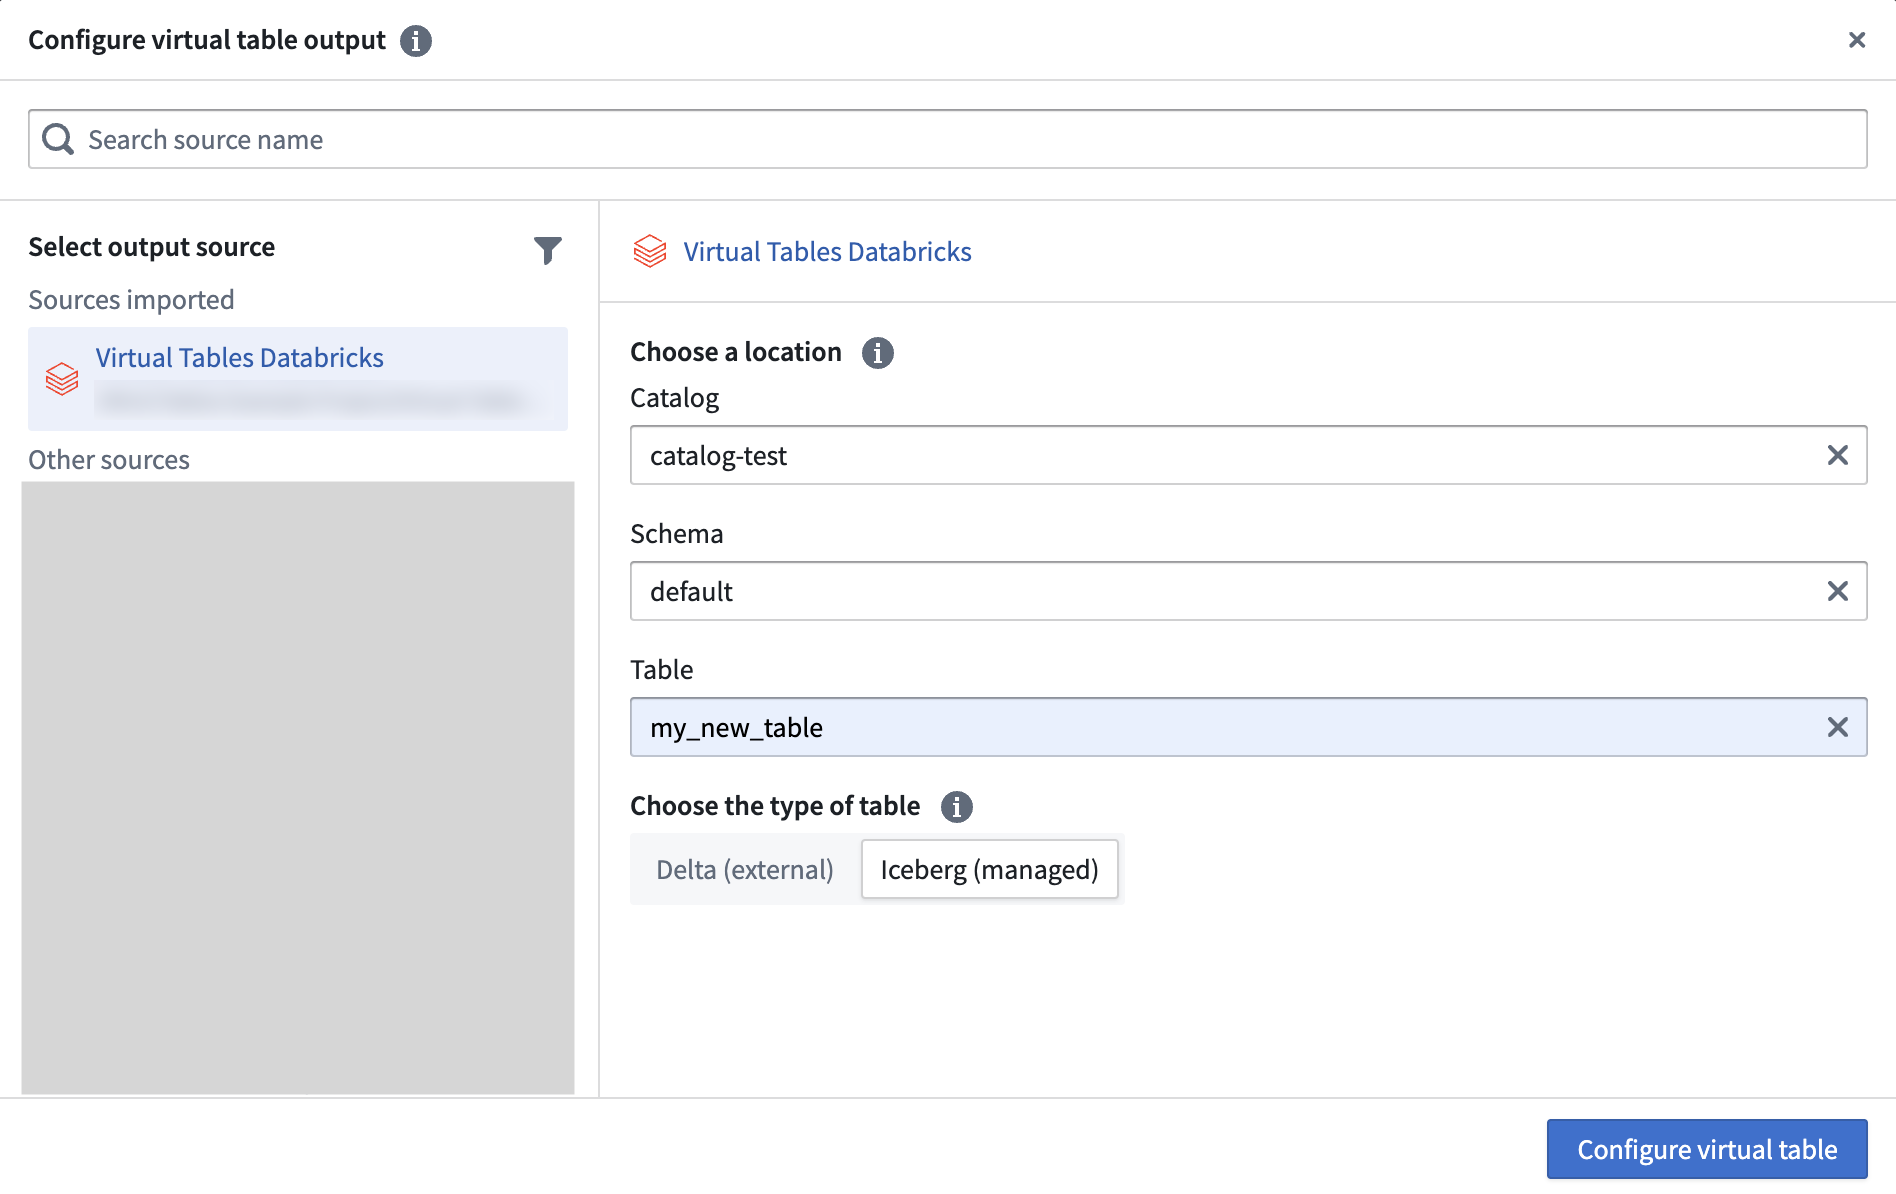Edit the Table field my_new_table
This screenshot has height=1194, width=1896.
click(1248, 727)
